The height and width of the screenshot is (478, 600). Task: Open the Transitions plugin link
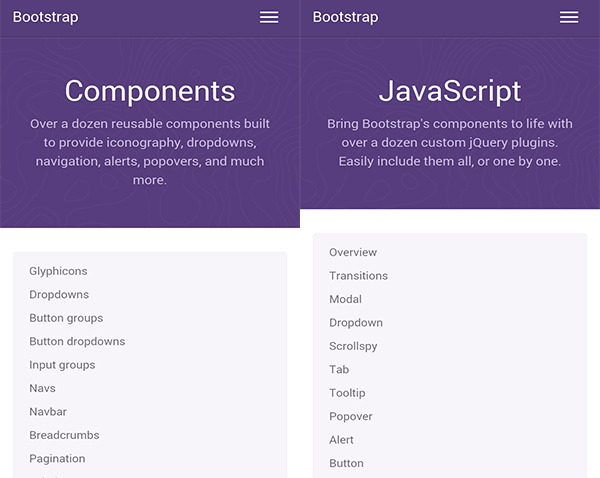click(x=358, y=276)
